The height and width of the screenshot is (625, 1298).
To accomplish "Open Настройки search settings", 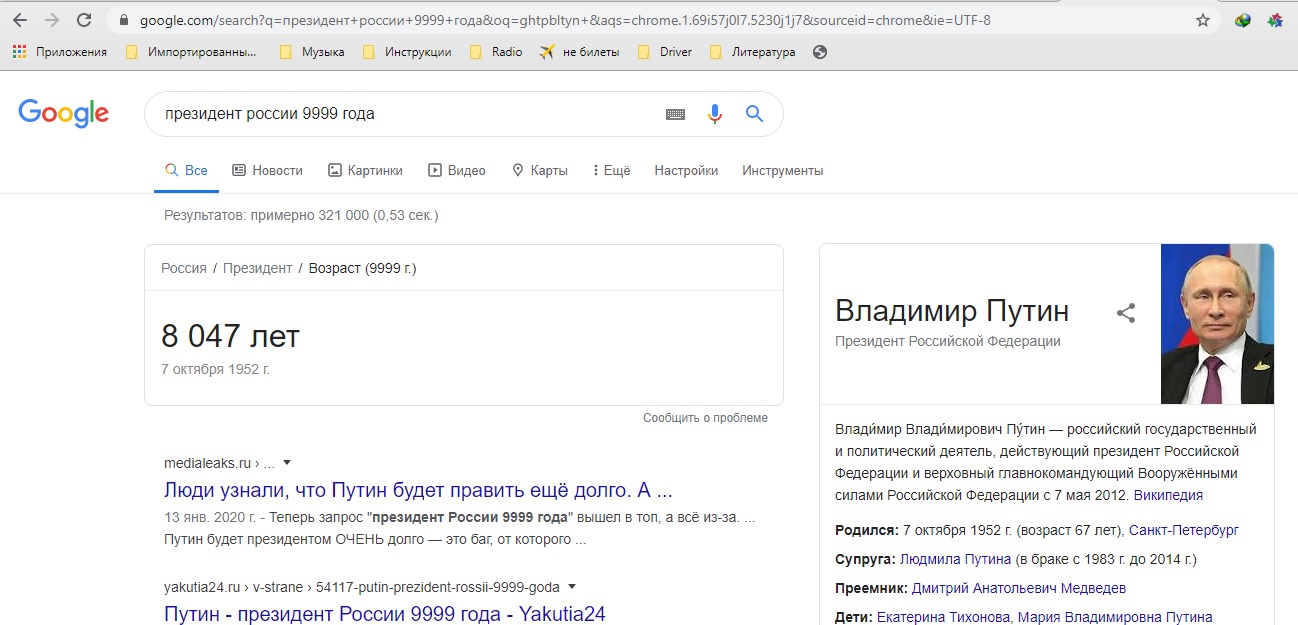I will click(x=686, y=171).
